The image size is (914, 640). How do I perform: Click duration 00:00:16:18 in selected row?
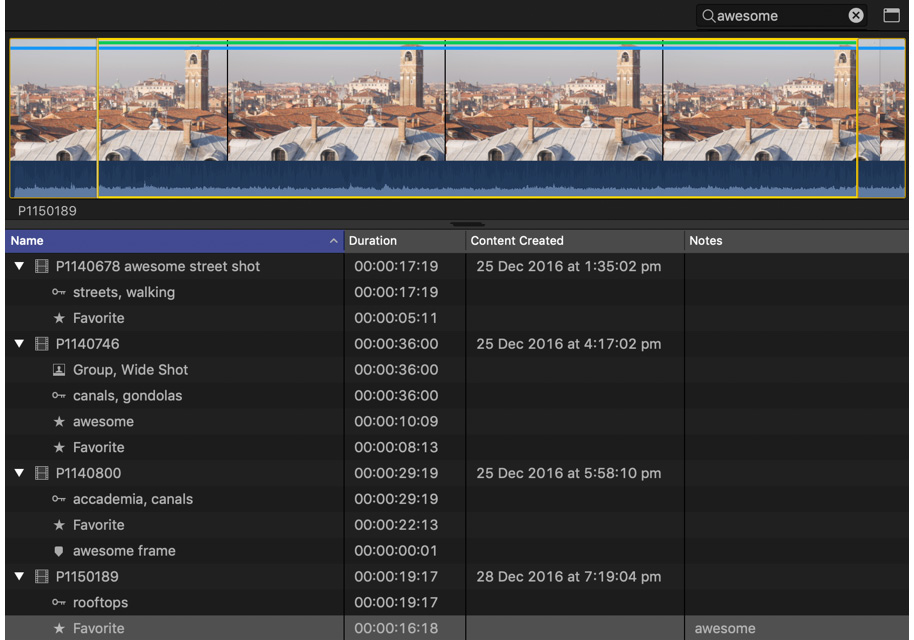point(396,628)
